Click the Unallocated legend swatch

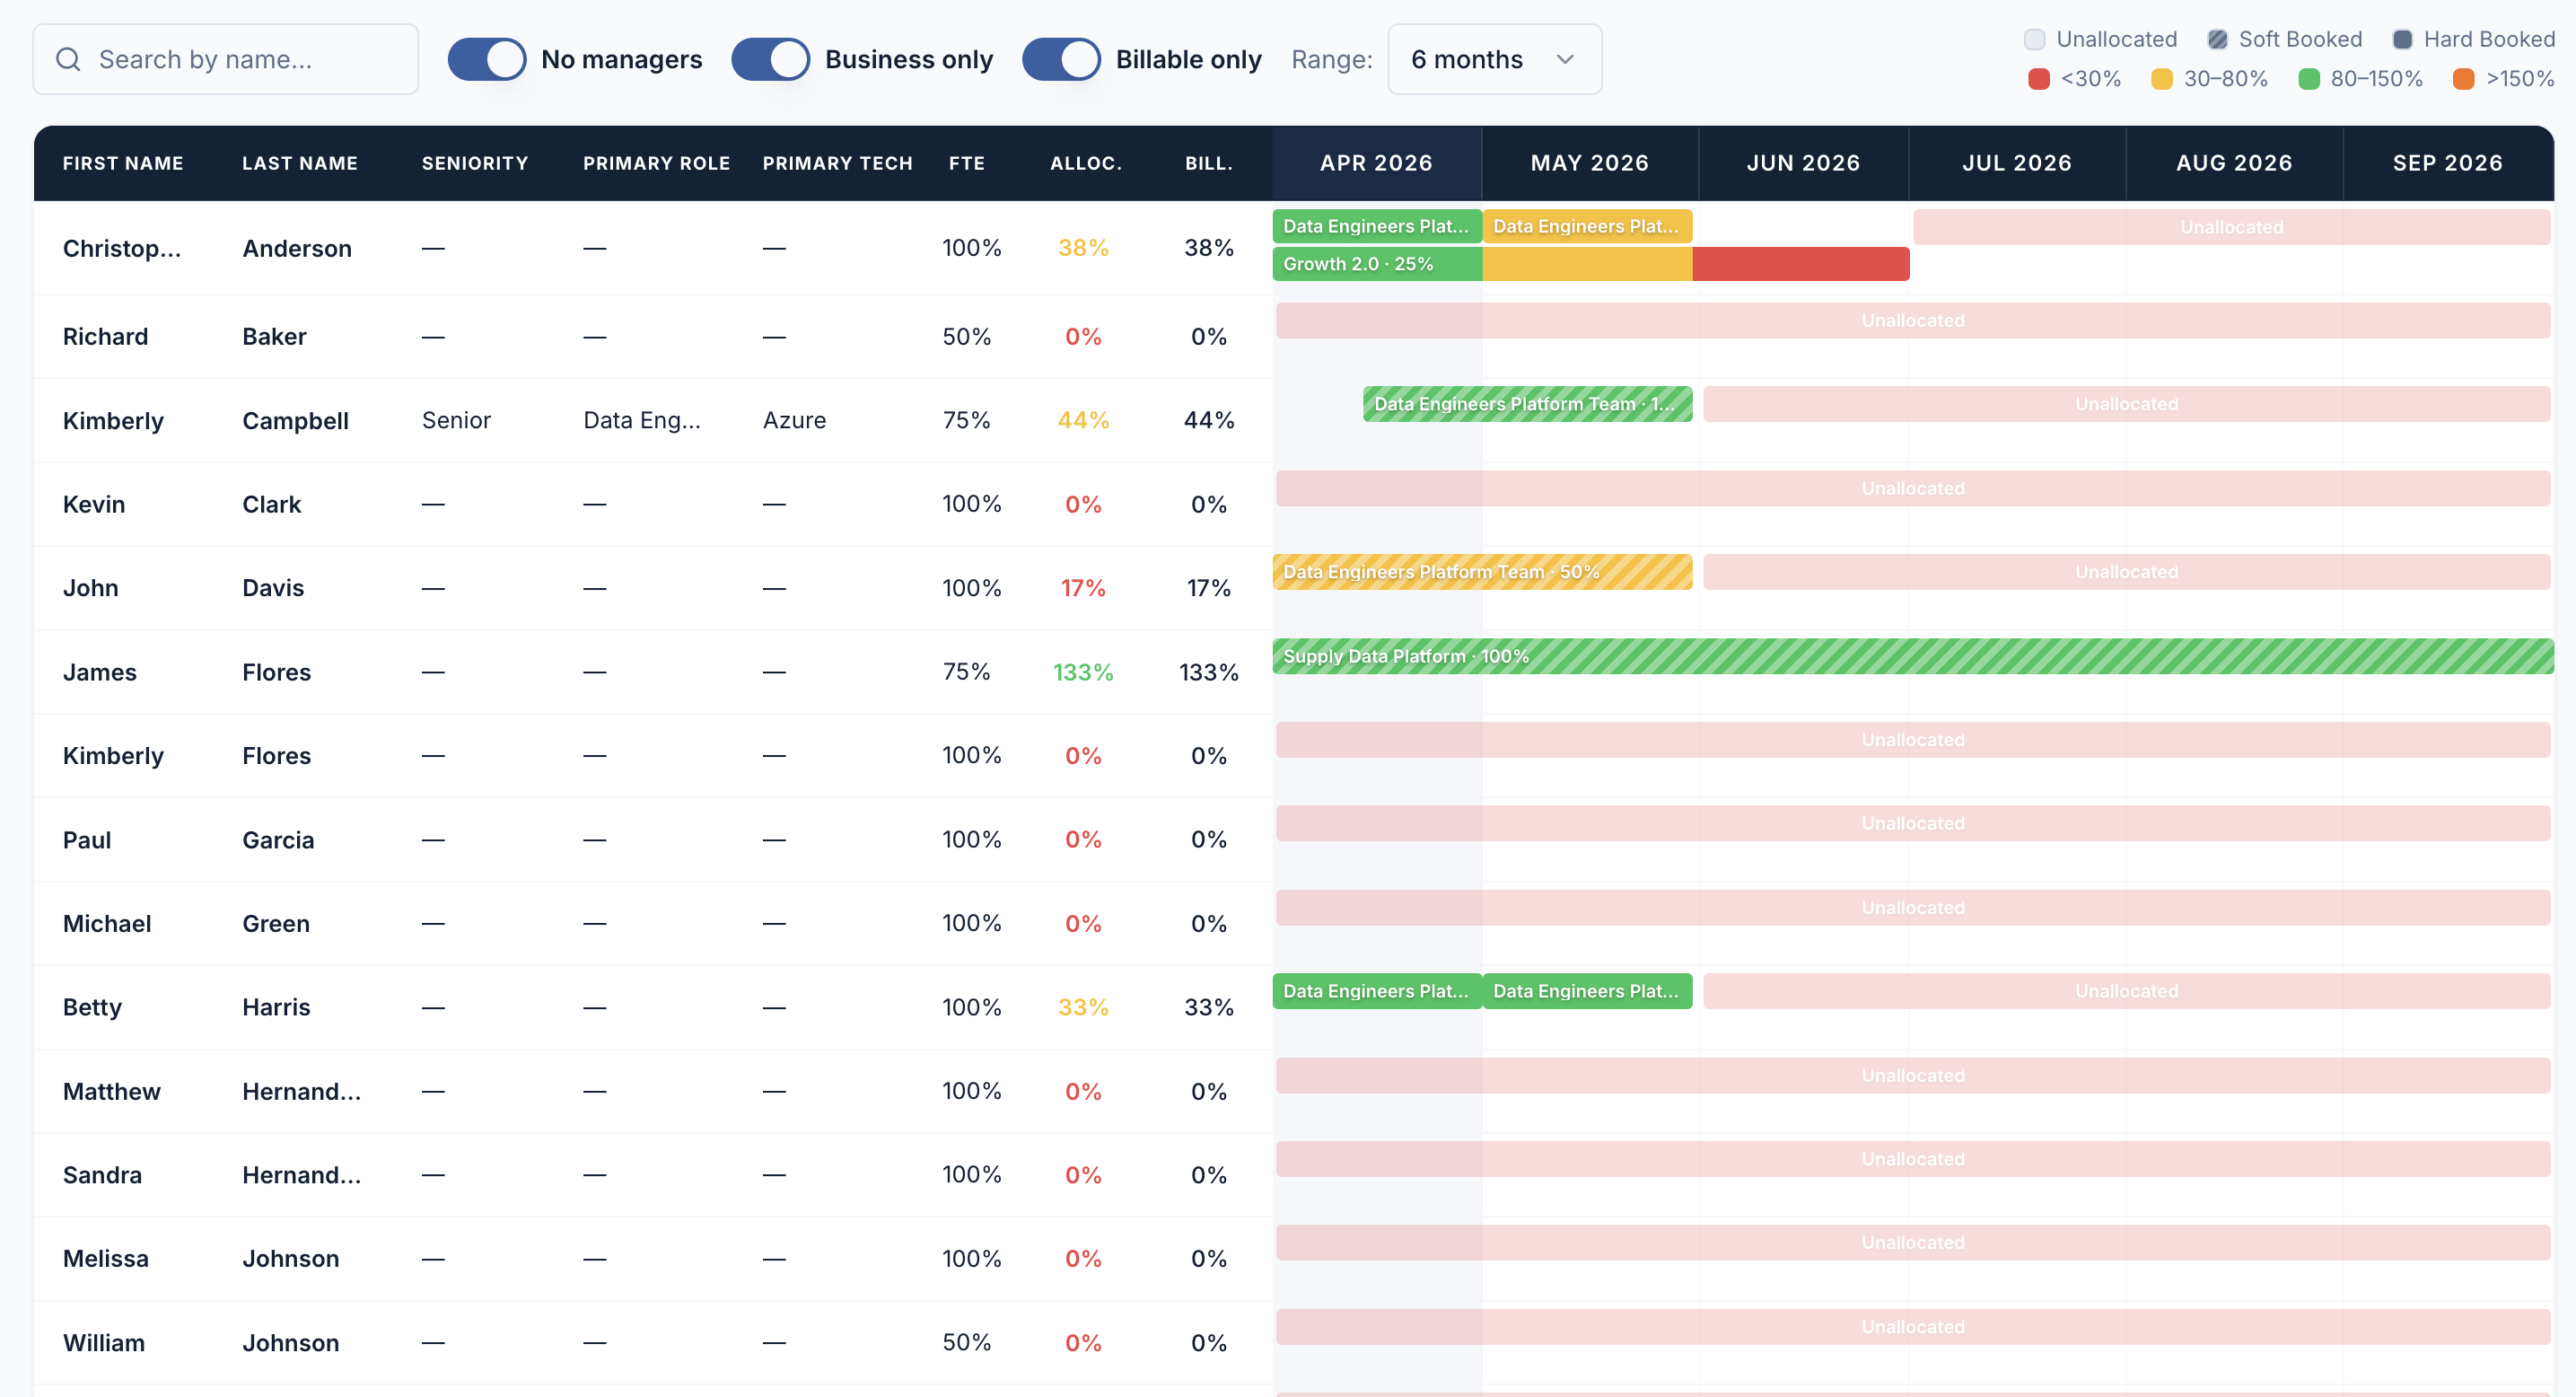pos(2034,40)
